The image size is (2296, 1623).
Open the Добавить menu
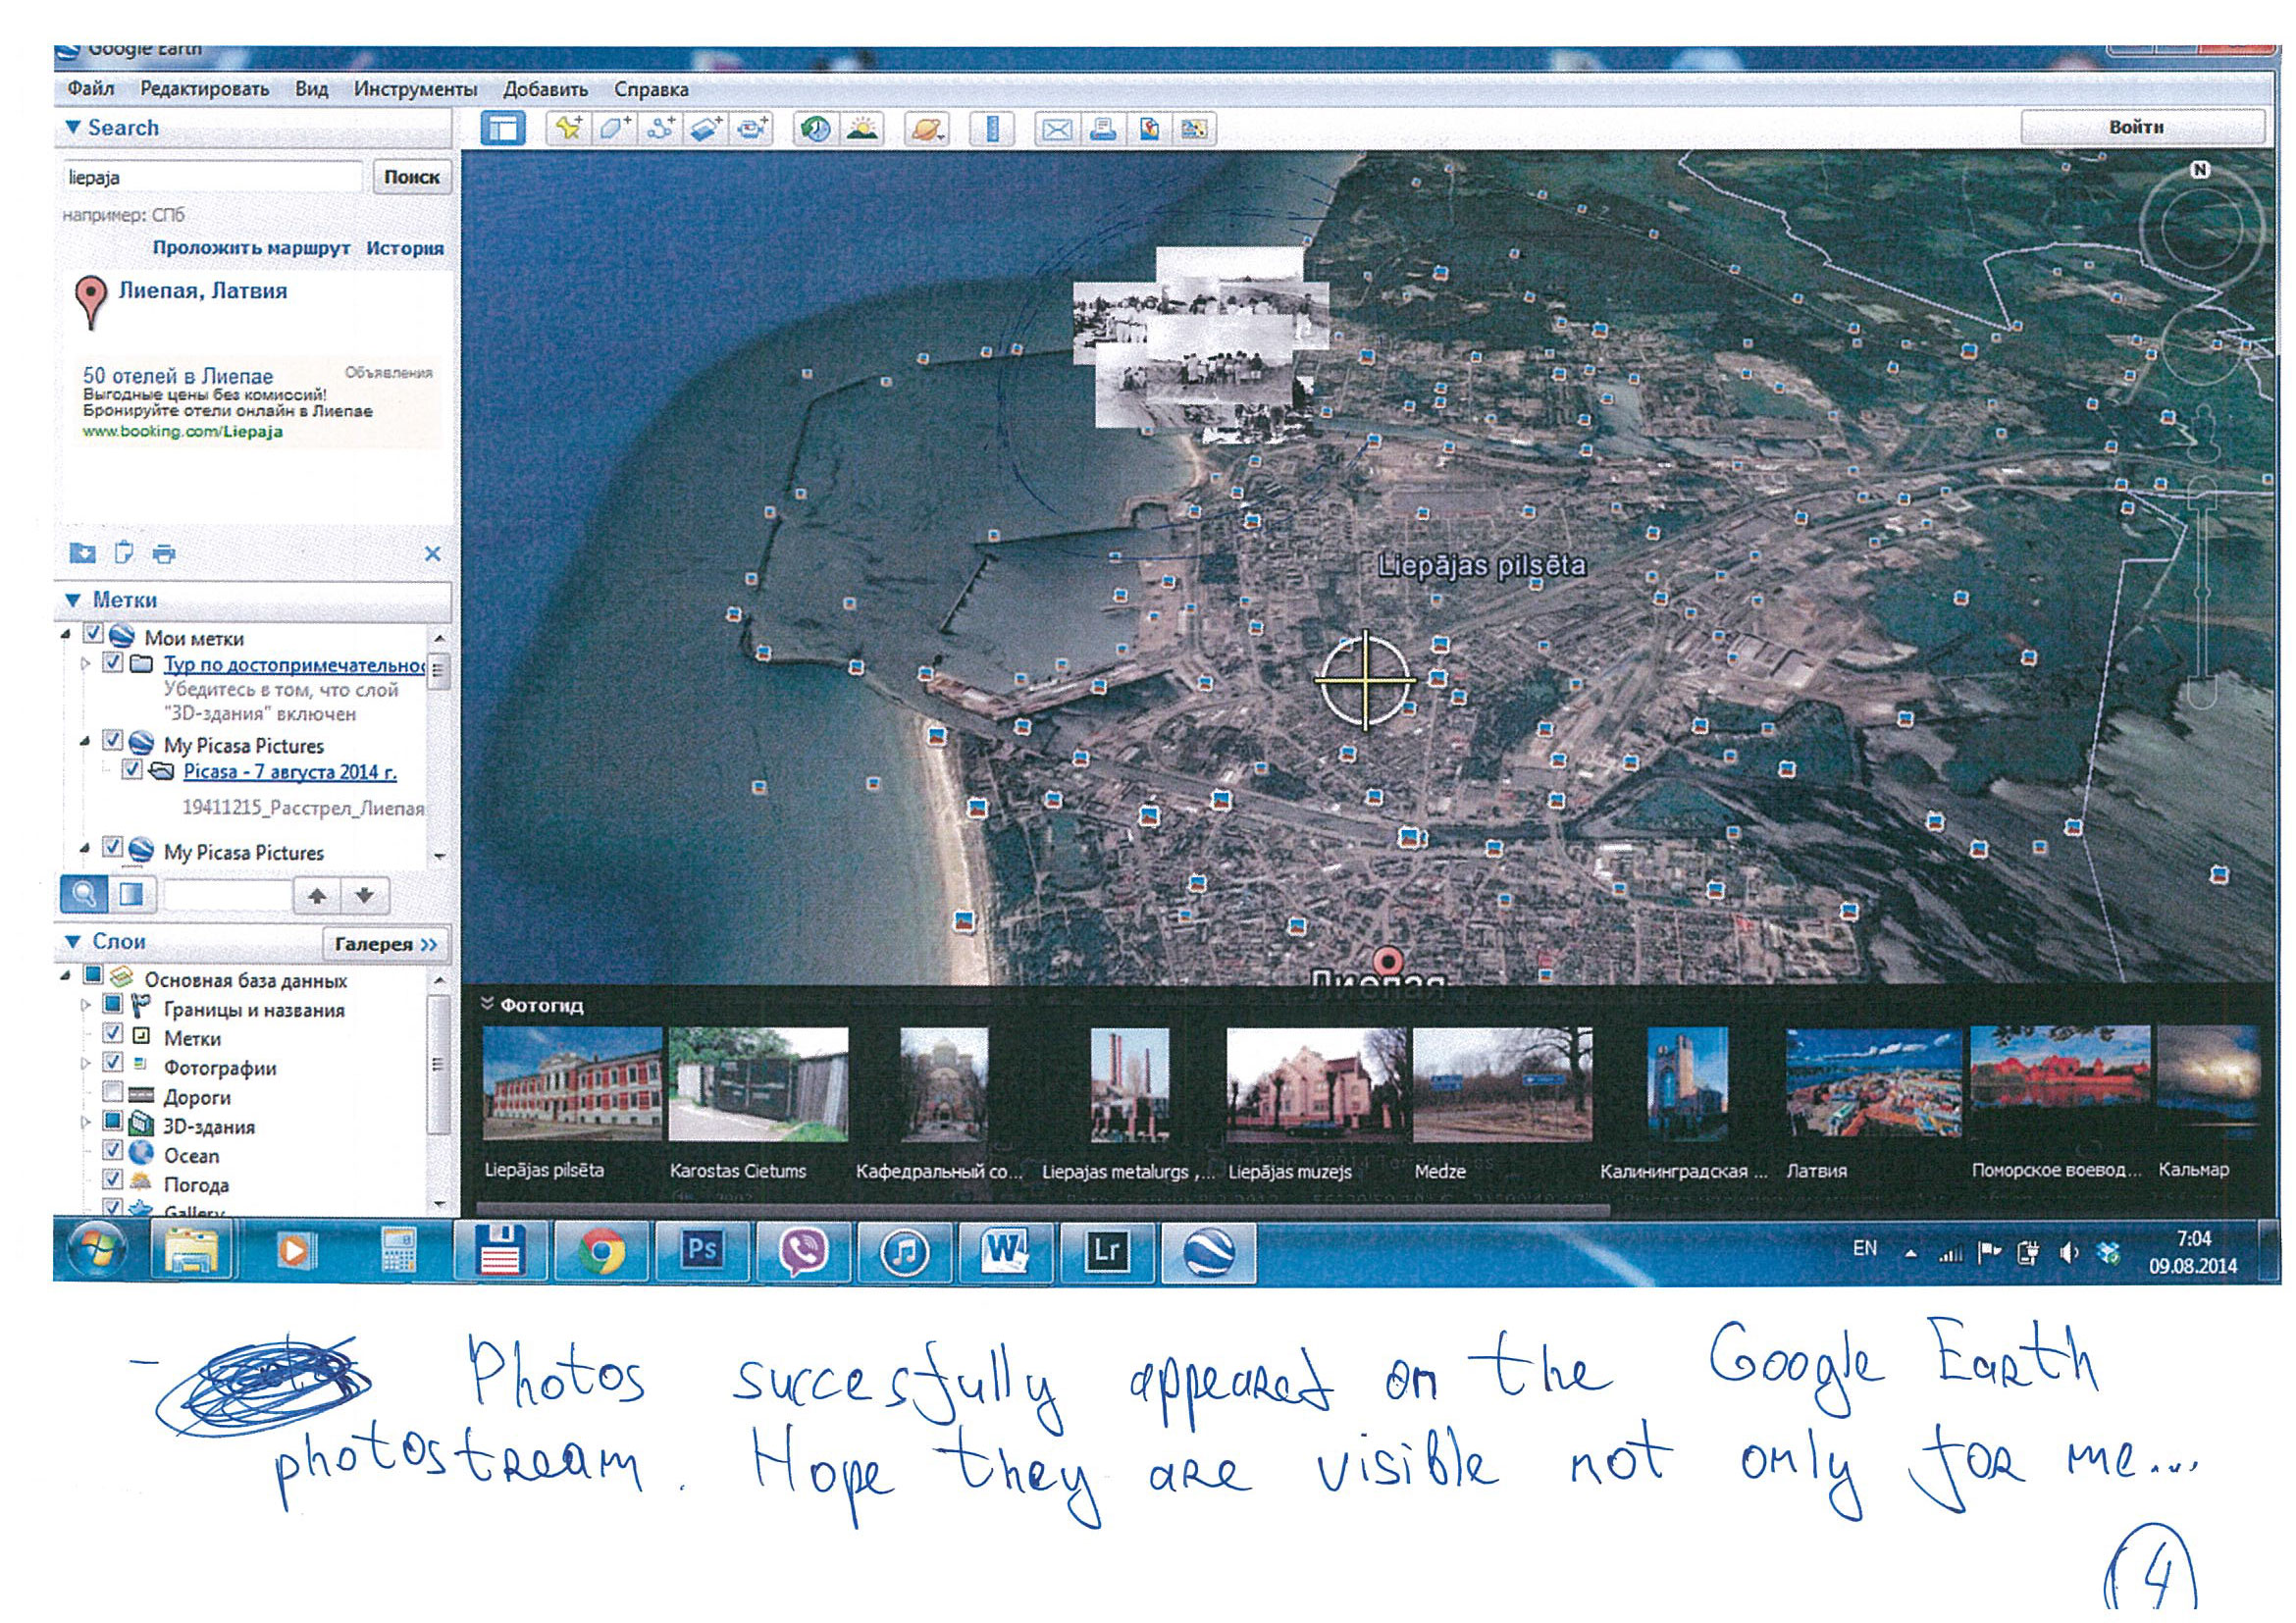(x=545, y=89)
